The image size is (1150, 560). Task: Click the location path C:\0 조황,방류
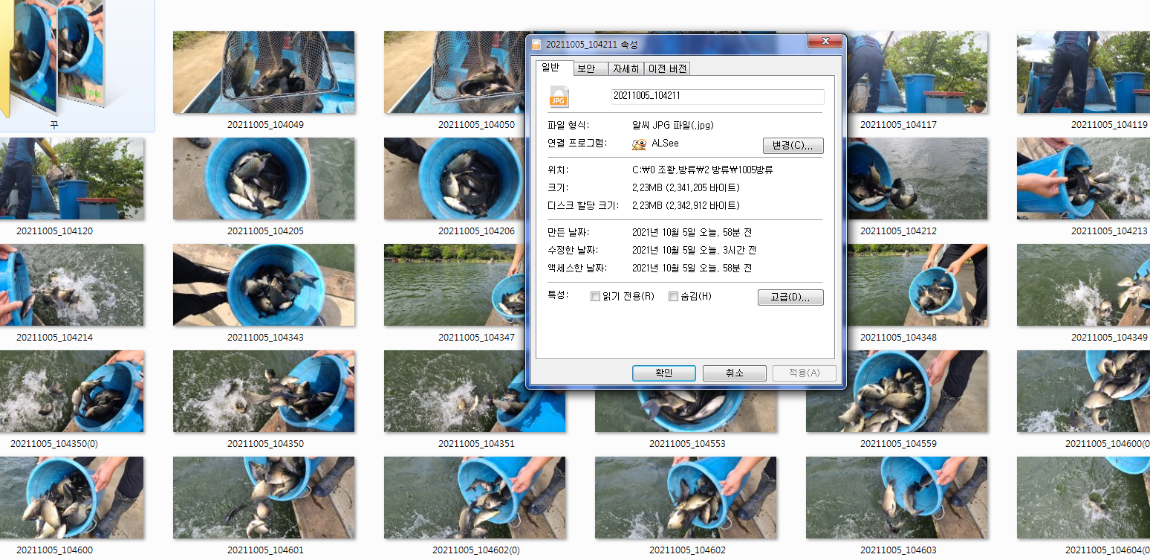(x=703, y=170)
